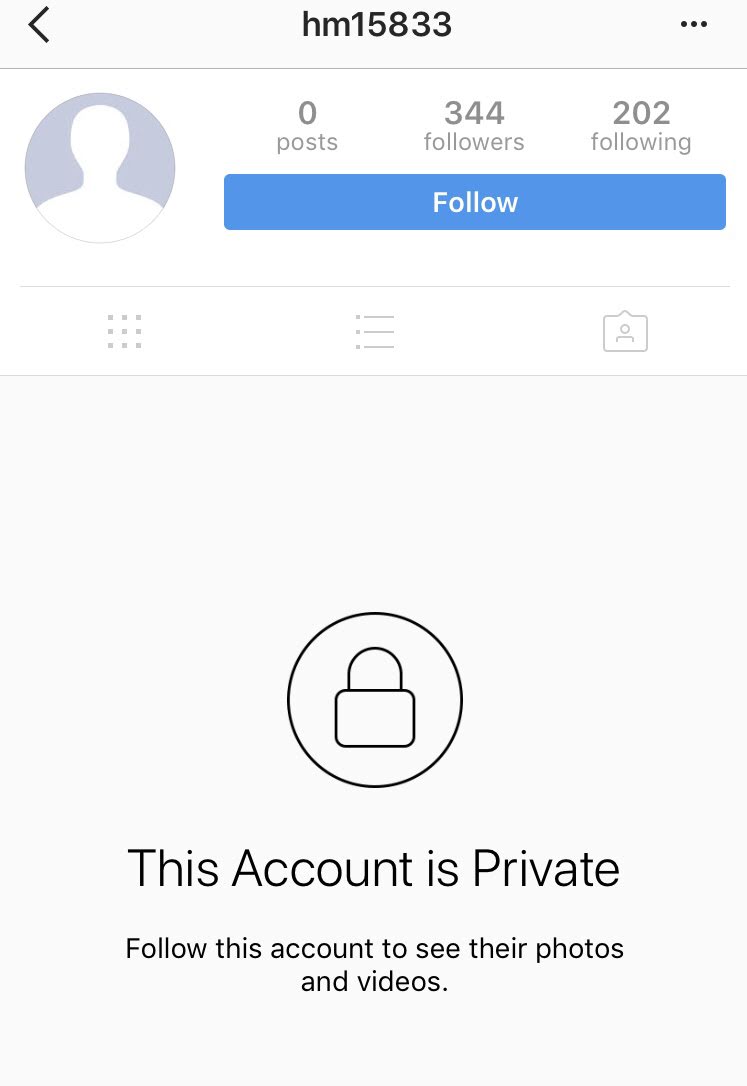Viewport: 747px width, 1086px height.
Task: Switch to the list view icon
Action: [375, 331]
